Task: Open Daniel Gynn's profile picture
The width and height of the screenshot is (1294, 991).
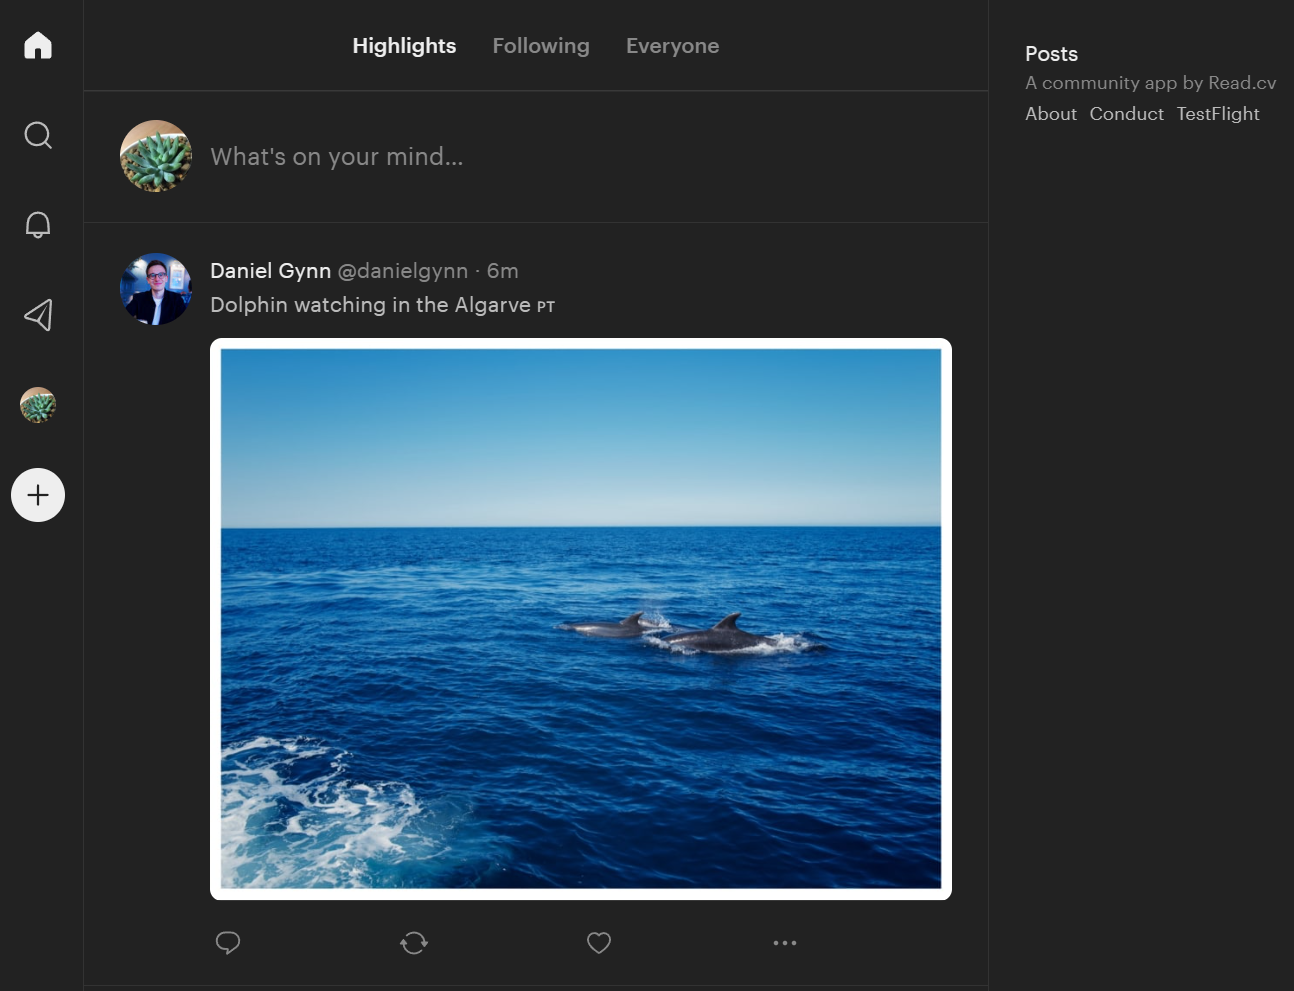Action: (156, 289)
